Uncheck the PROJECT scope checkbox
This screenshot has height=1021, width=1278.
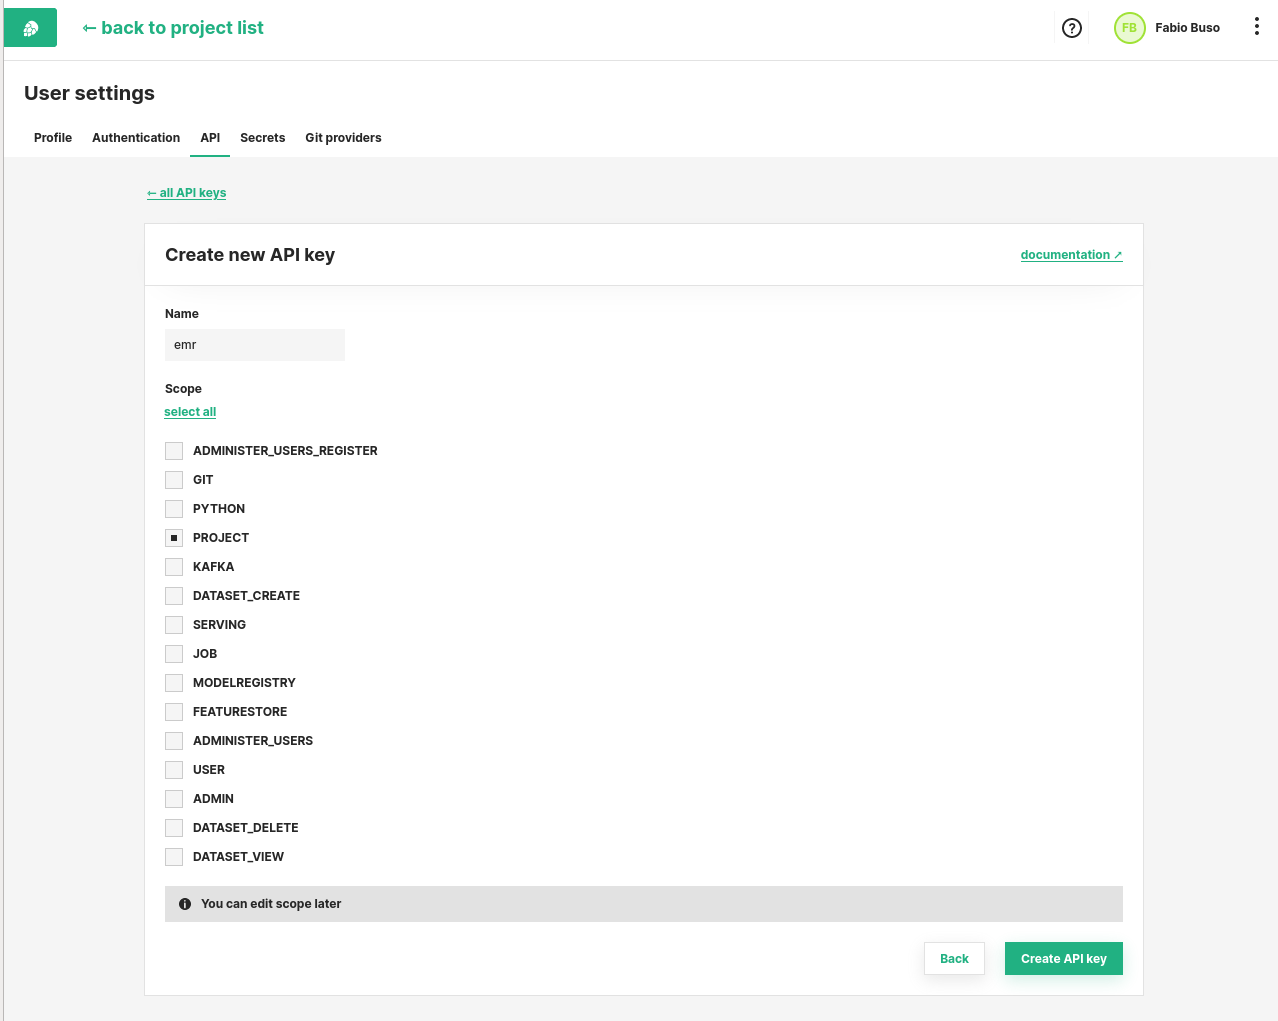[173, 537]
